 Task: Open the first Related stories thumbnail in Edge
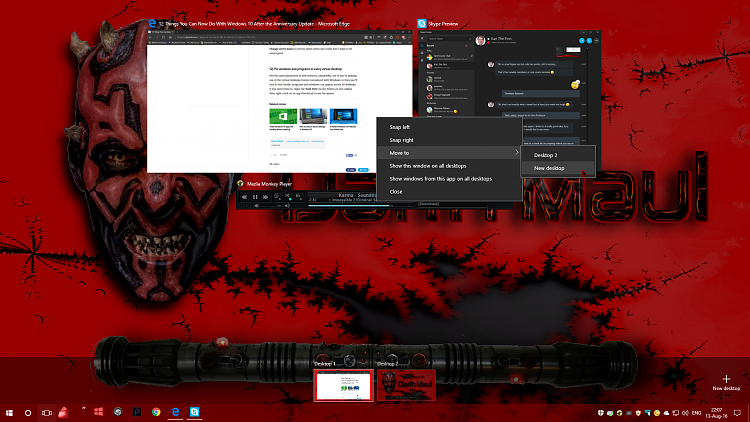coord(283,116)
